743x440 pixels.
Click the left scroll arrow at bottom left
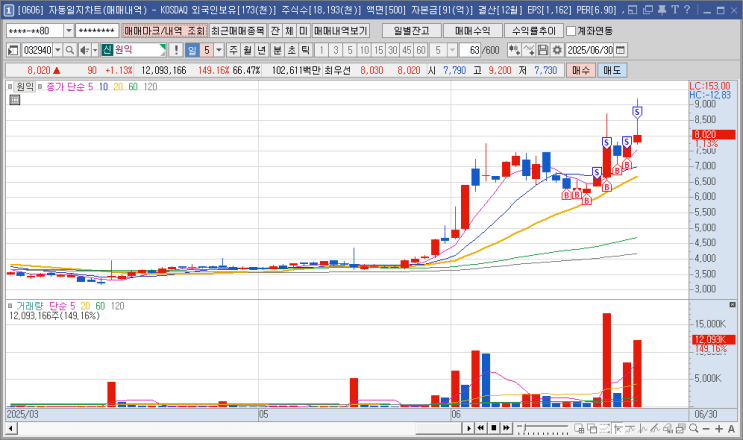(10, 429)
